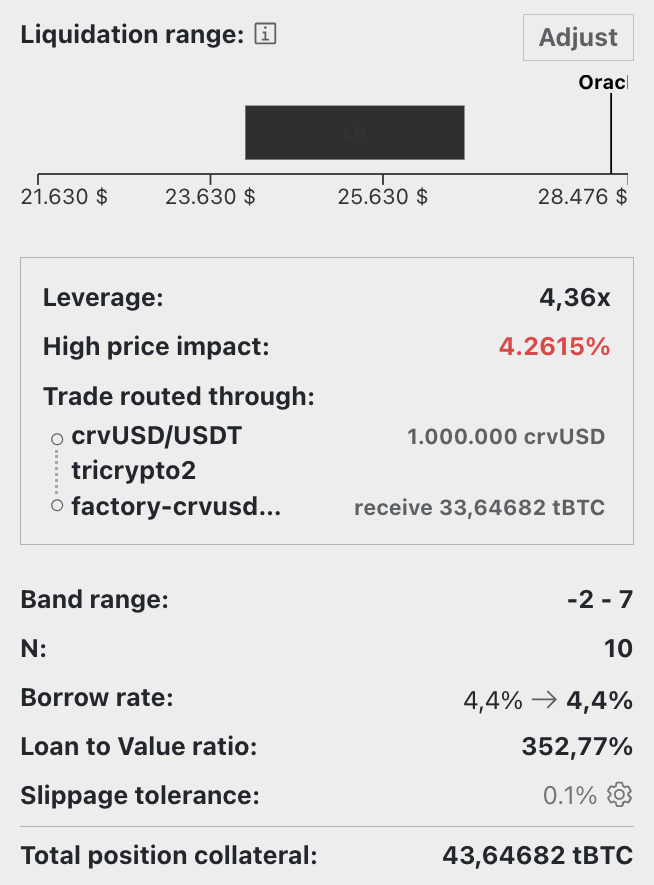Image resolution: width=654 pixels, height=885 pixels.
Task: Click the 28.476 $ axis label
Action: pos(582,197)
